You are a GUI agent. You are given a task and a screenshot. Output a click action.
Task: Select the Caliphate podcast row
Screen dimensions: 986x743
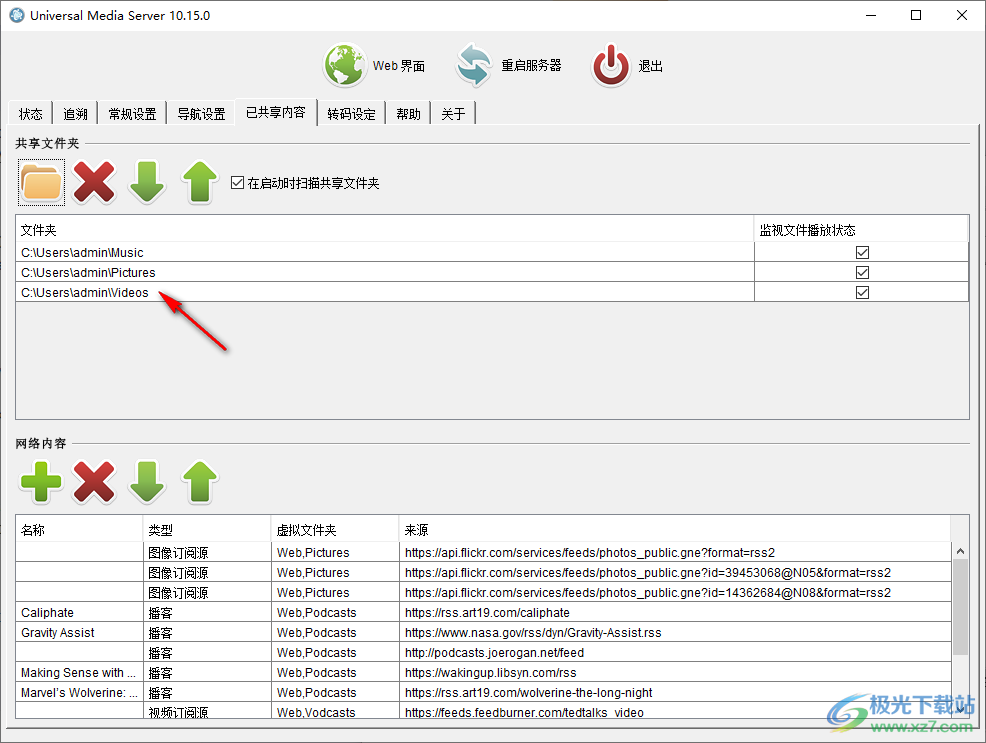coord(483,613)
